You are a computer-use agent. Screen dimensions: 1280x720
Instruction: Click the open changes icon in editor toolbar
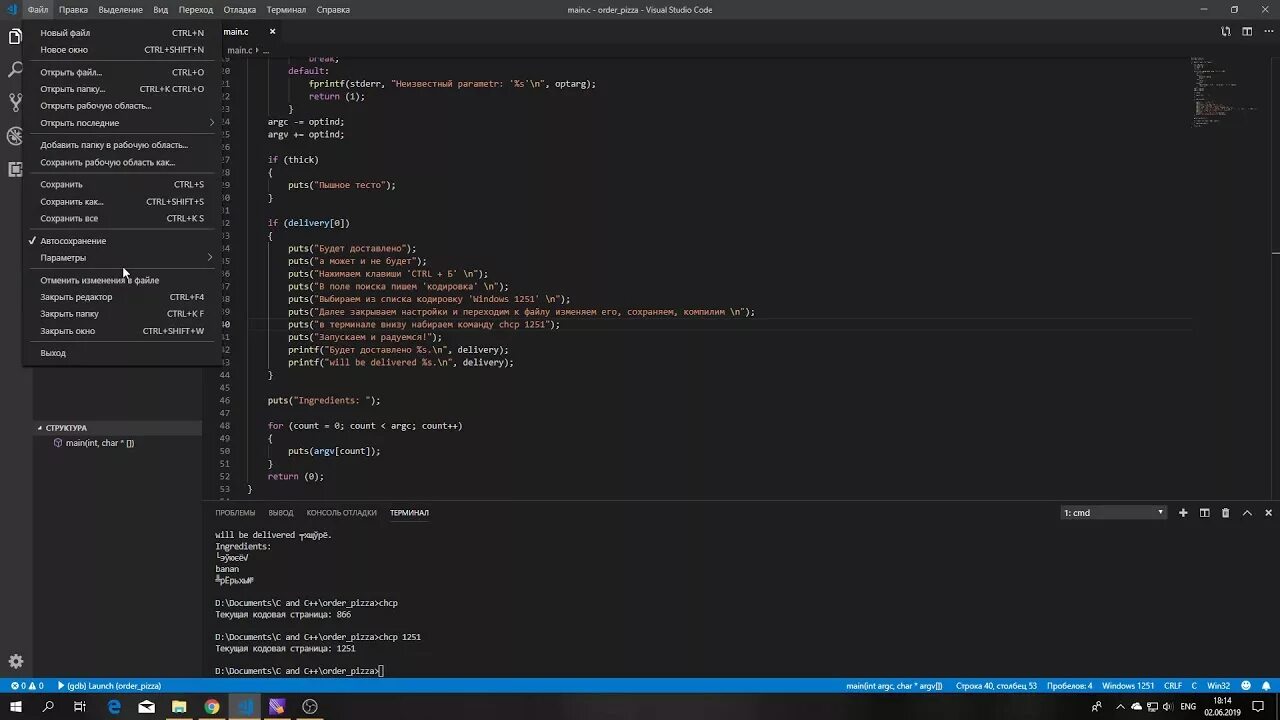tap(1226, 32)
